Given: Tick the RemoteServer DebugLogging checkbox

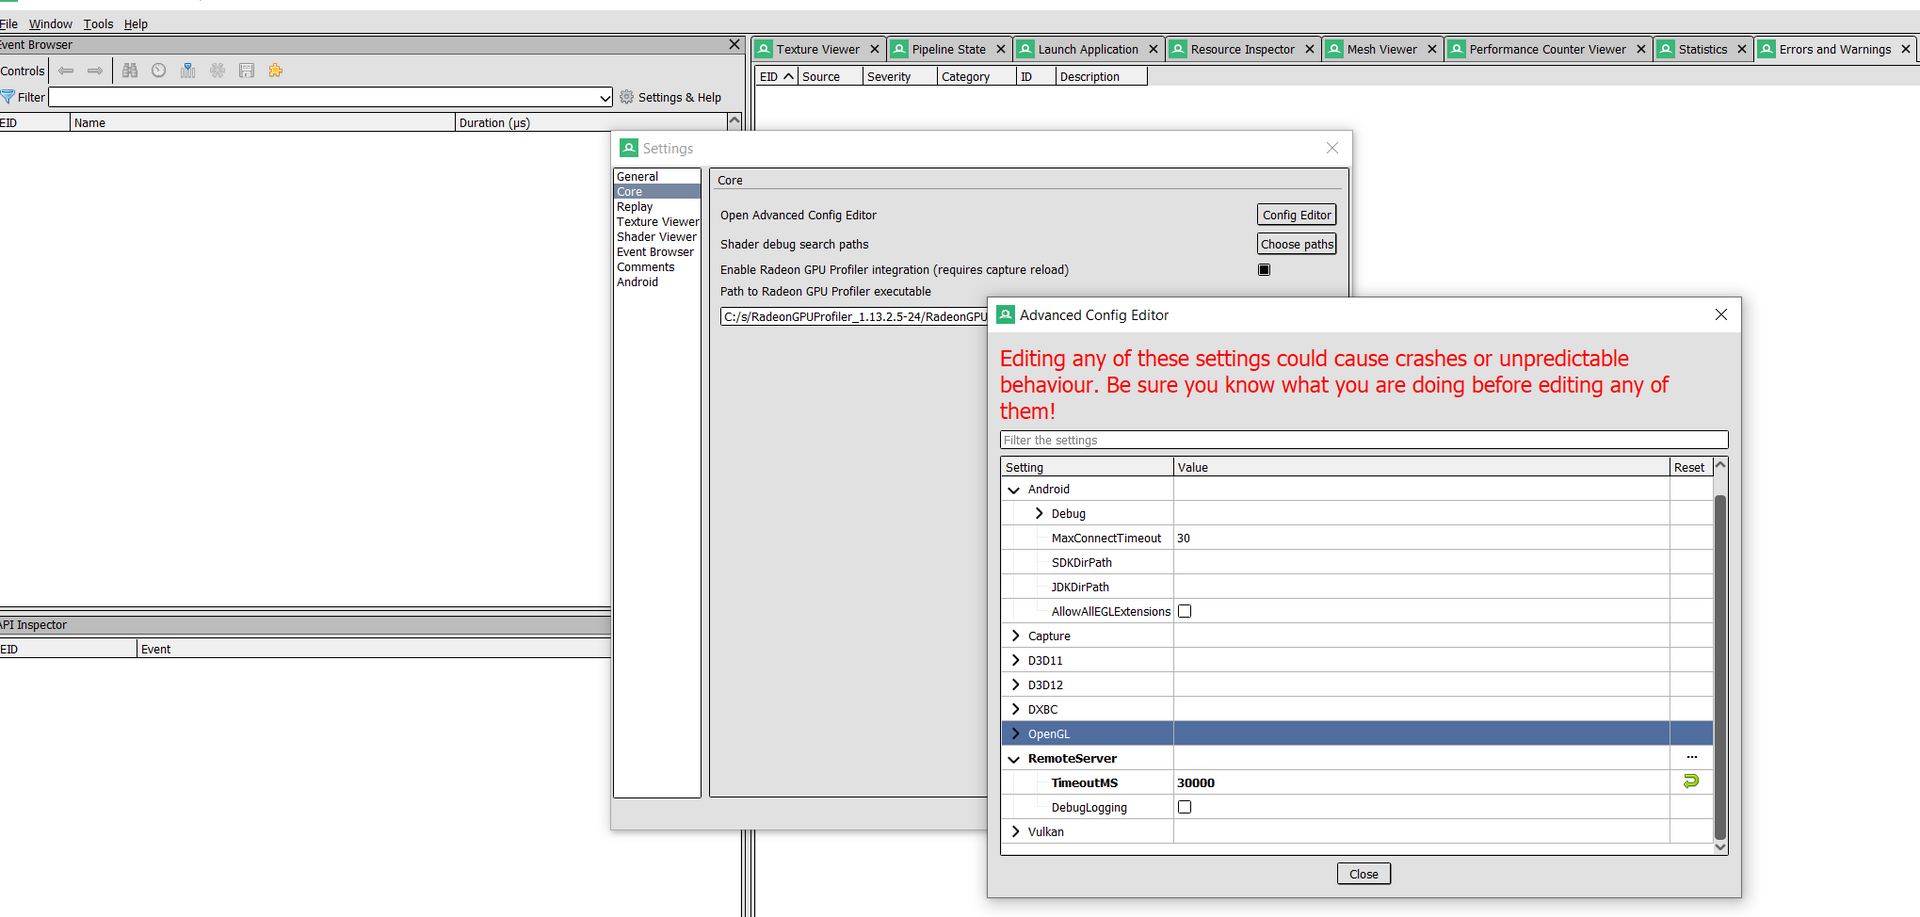Looking at the screenshot, I should click(1185, 807).
